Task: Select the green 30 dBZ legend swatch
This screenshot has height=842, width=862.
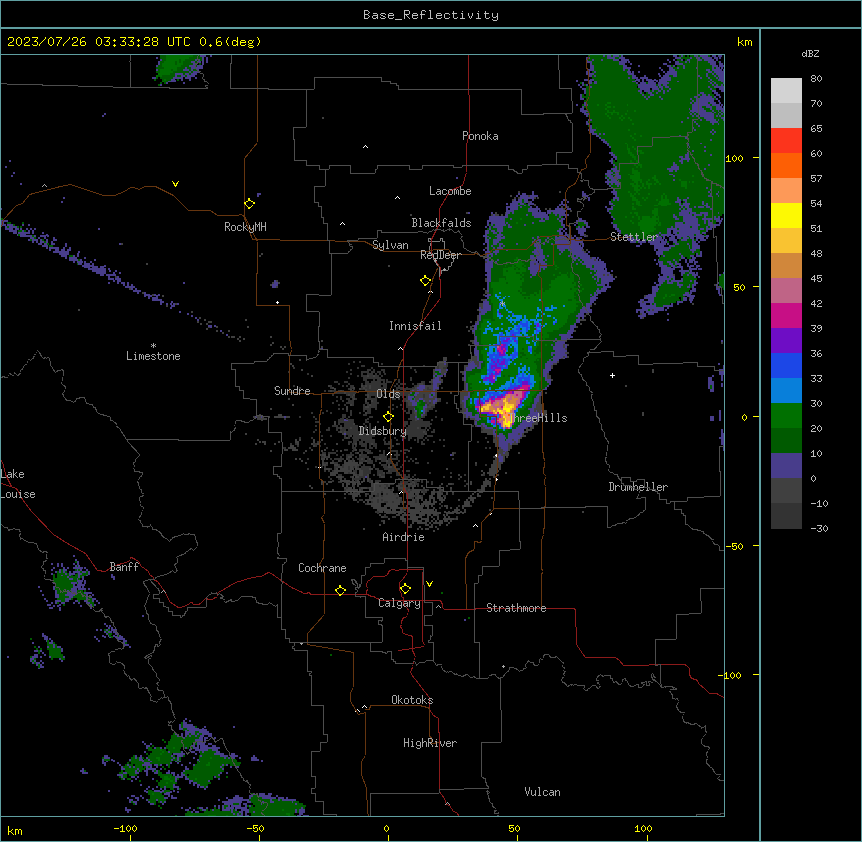Action: [786, 416]
